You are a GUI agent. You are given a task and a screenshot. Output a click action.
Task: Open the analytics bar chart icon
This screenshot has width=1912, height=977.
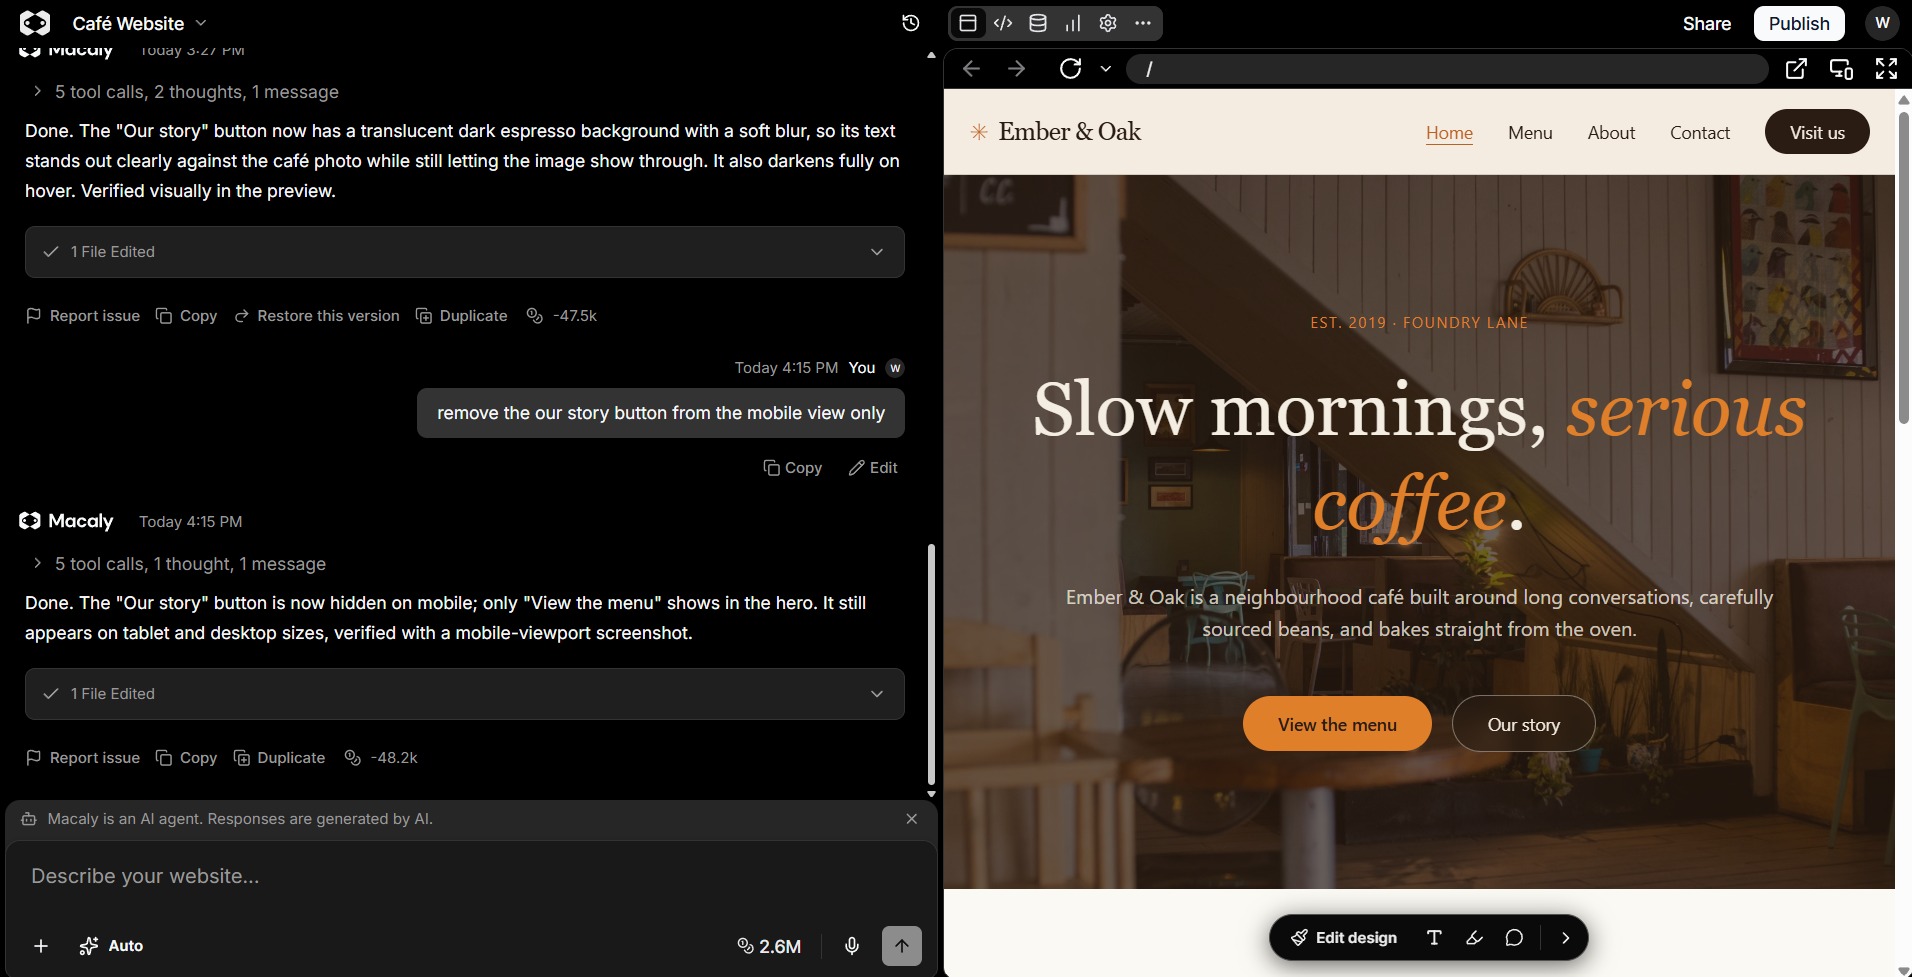[1073, 23]
